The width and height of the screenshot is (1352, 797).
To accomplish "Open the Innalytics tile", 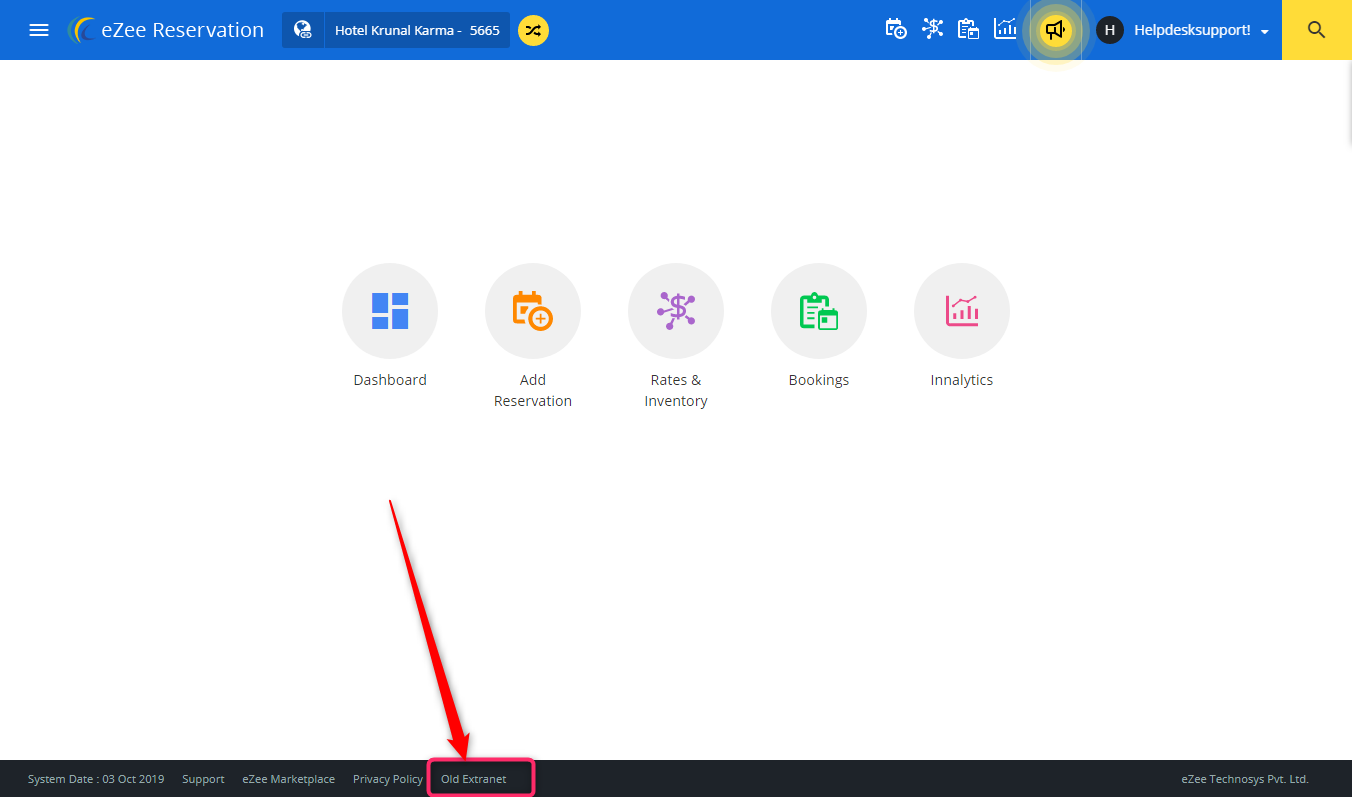I will [962, 311].
